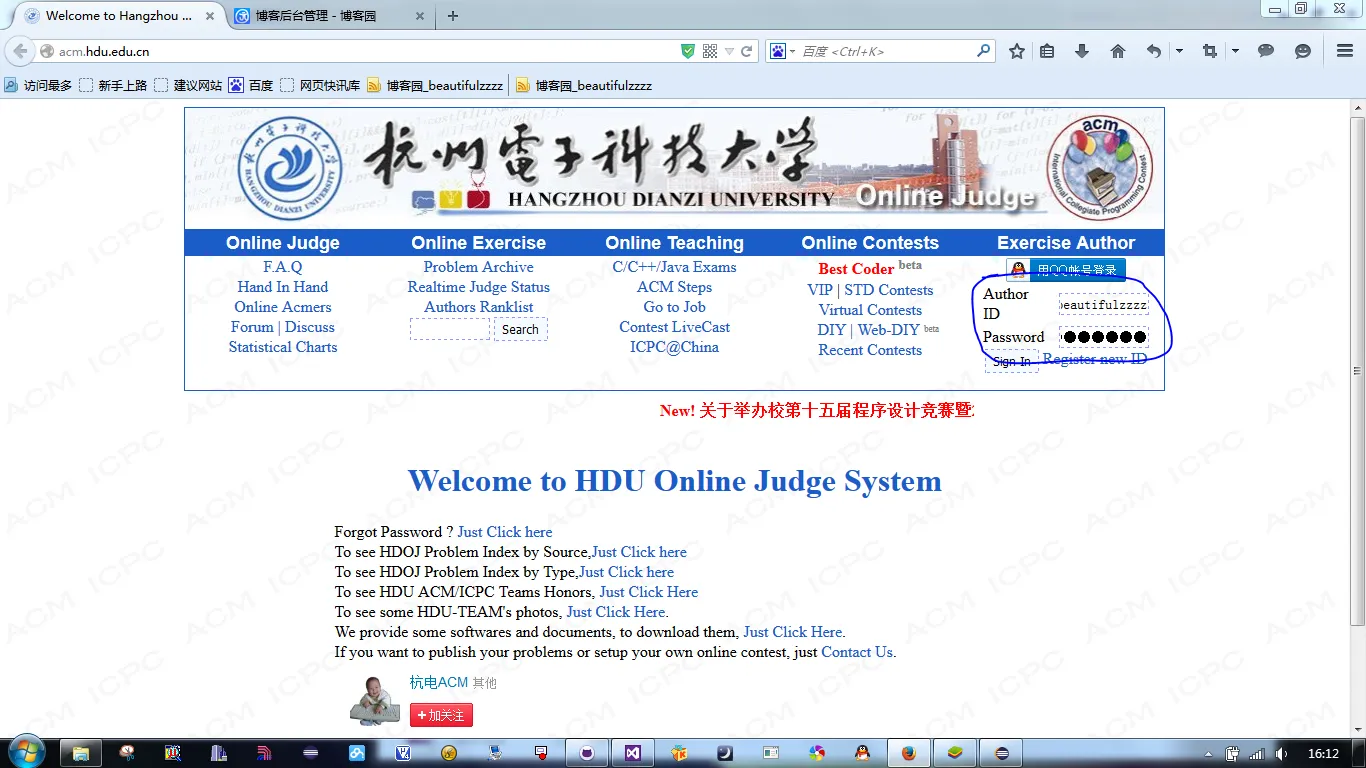The width and height of the screenshot is (1366, 768).
Task: Click the Hangzhou Dianzi University round logo
Action: pyautogui.click(x=290, y=168)
